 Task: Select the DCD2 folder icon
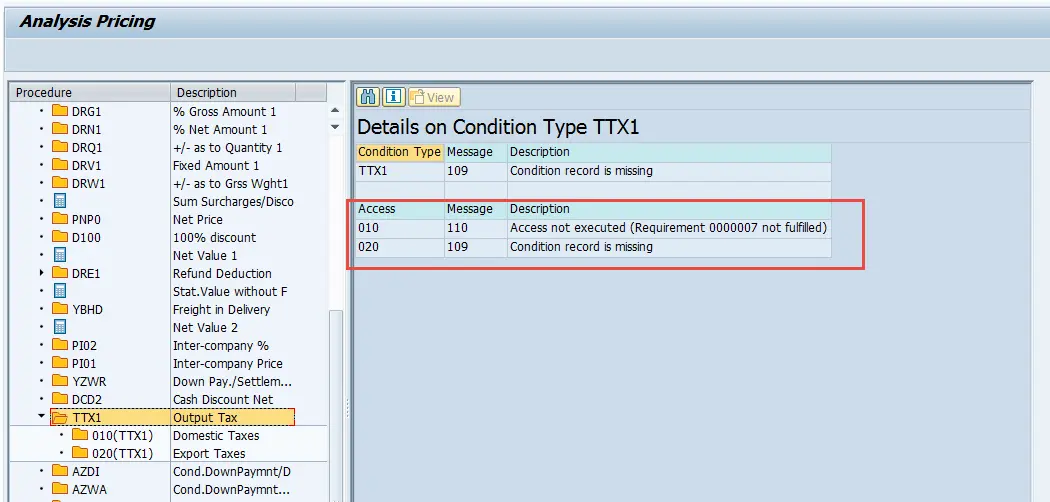pyautogui.click(x=60, y=400)
